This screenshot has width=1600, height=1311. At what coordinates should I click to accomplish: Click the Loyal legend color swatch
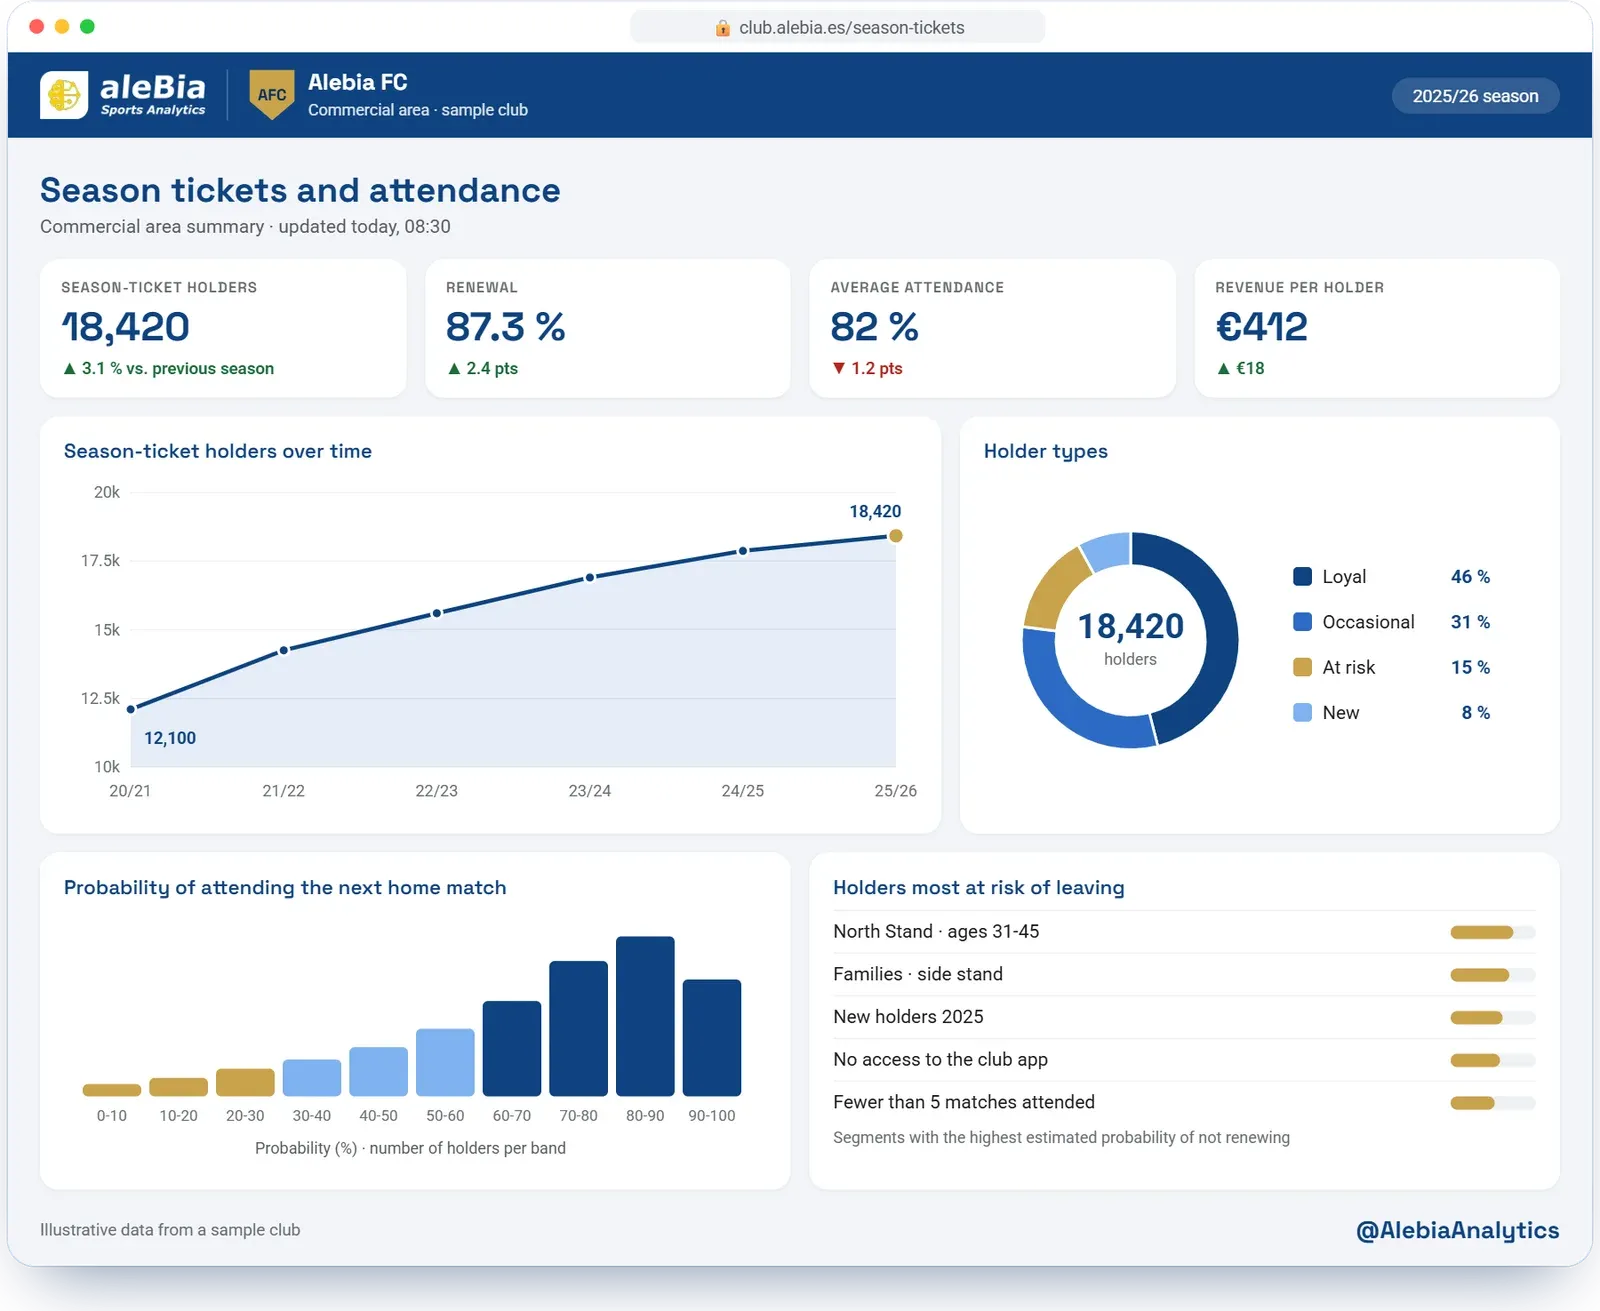tap(1302, 576)
